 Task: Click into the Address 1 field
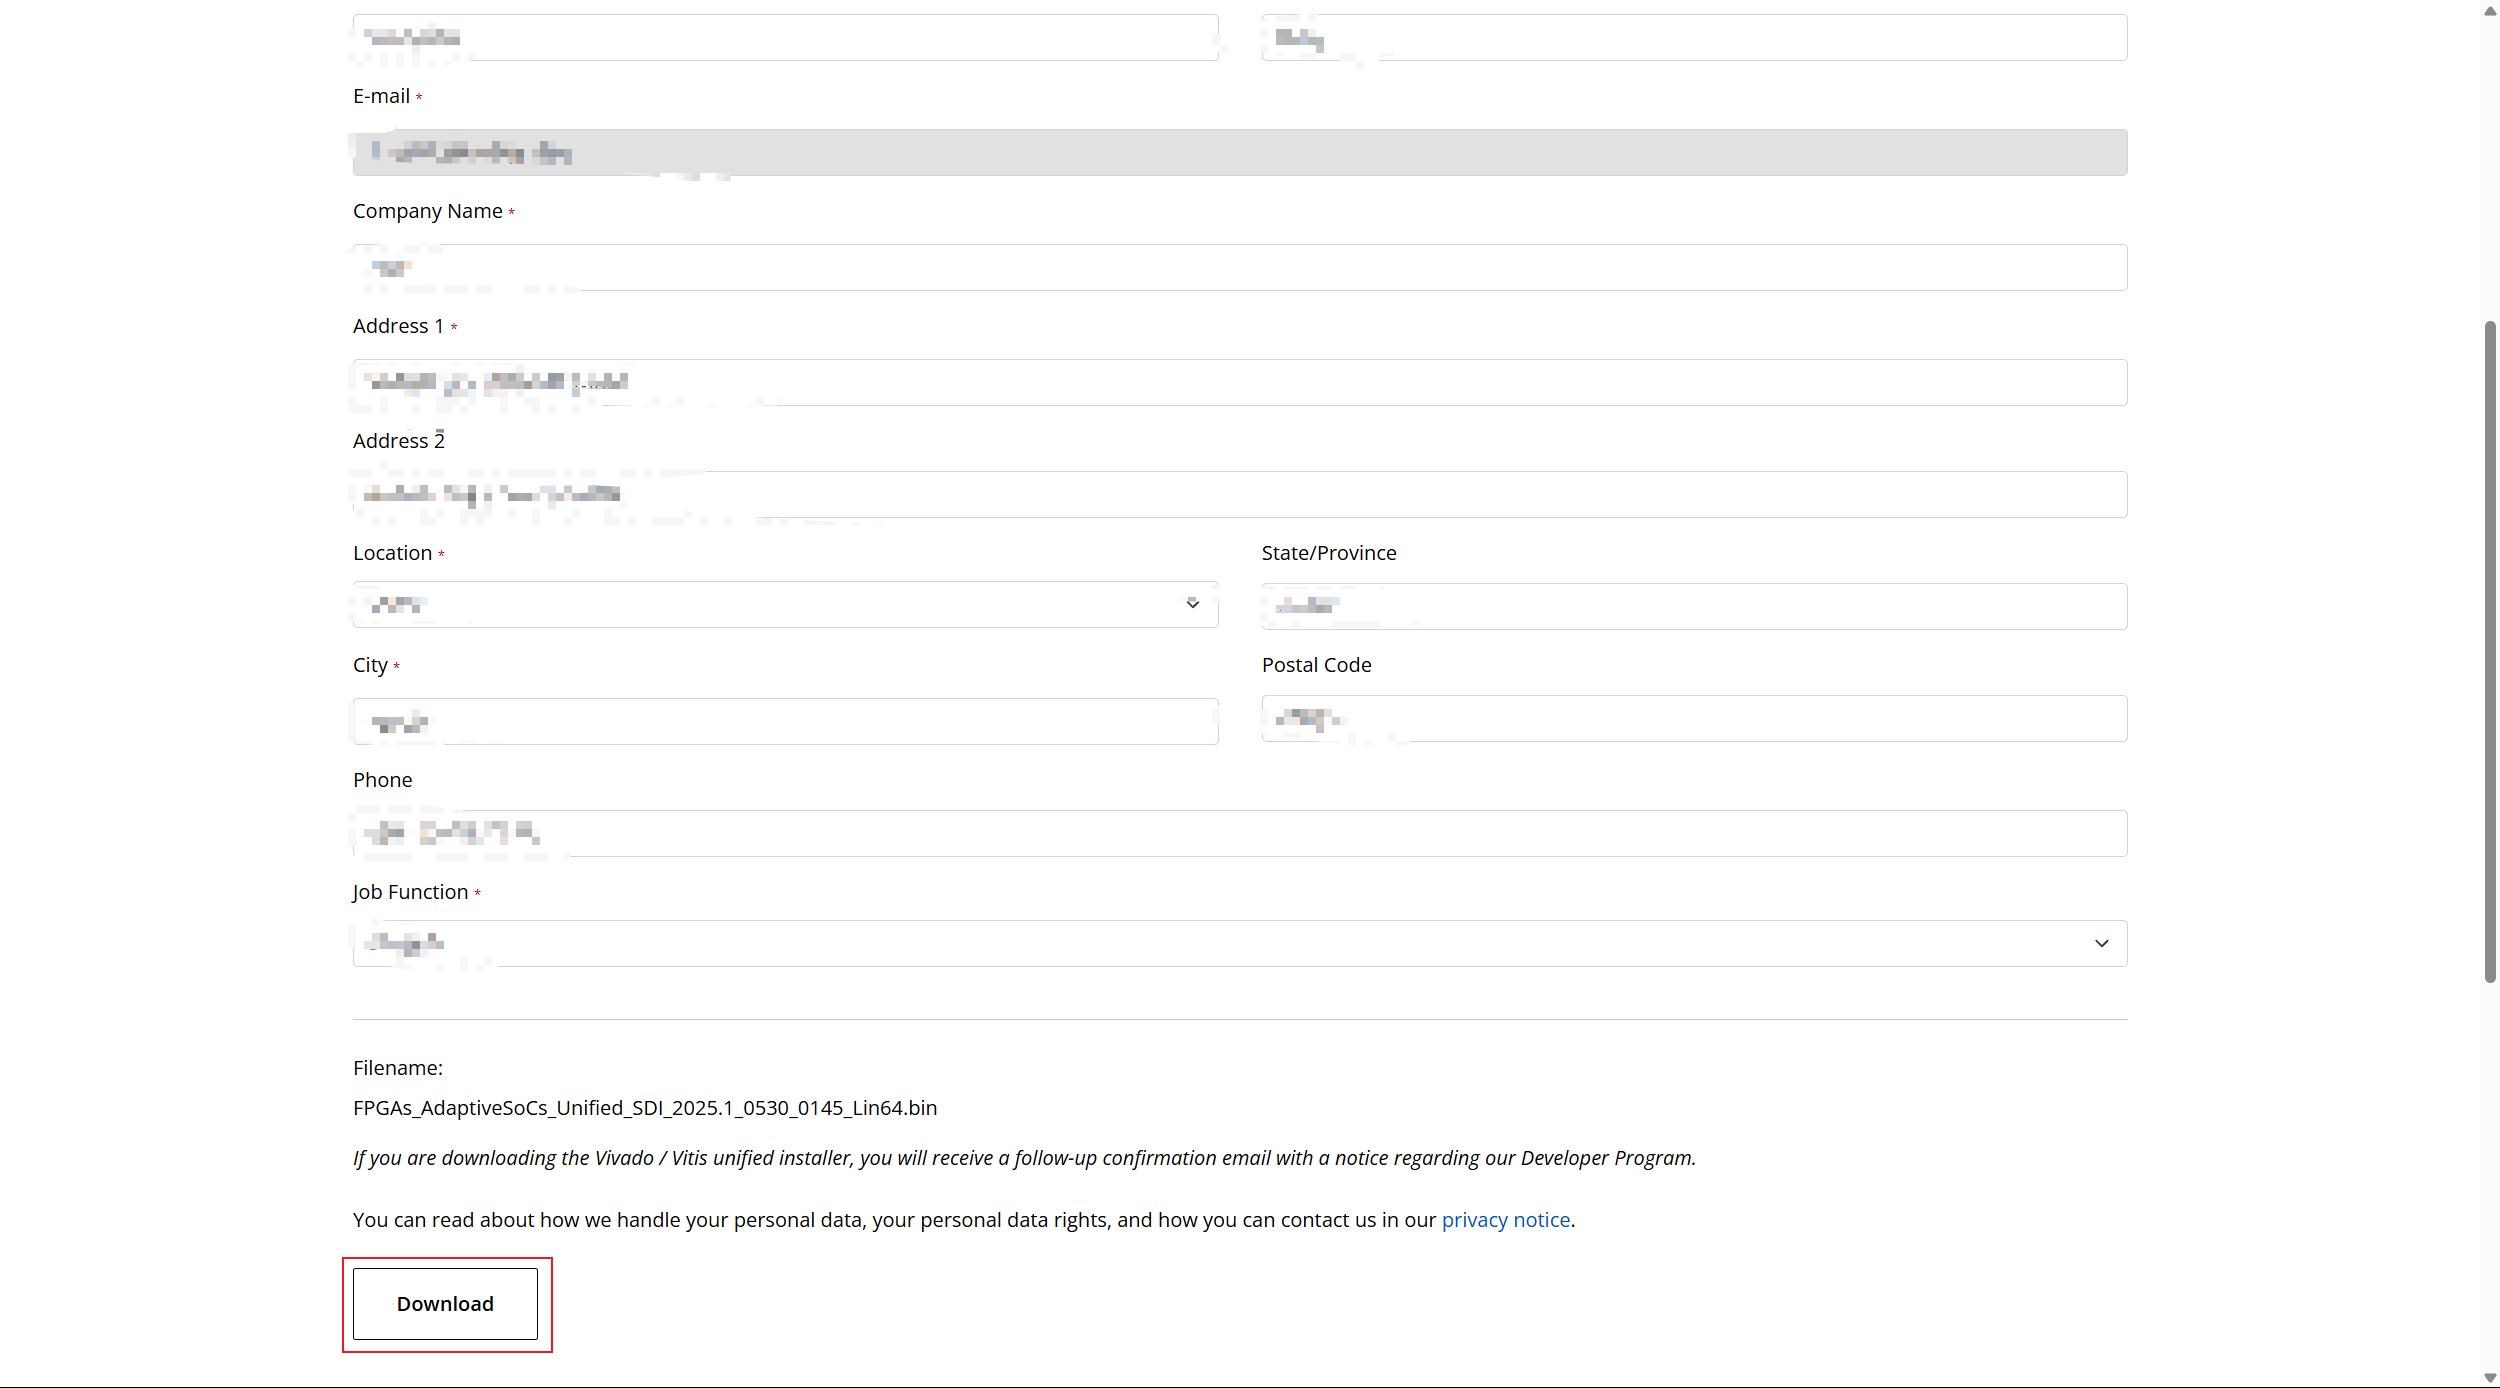tap(1239, 382)
